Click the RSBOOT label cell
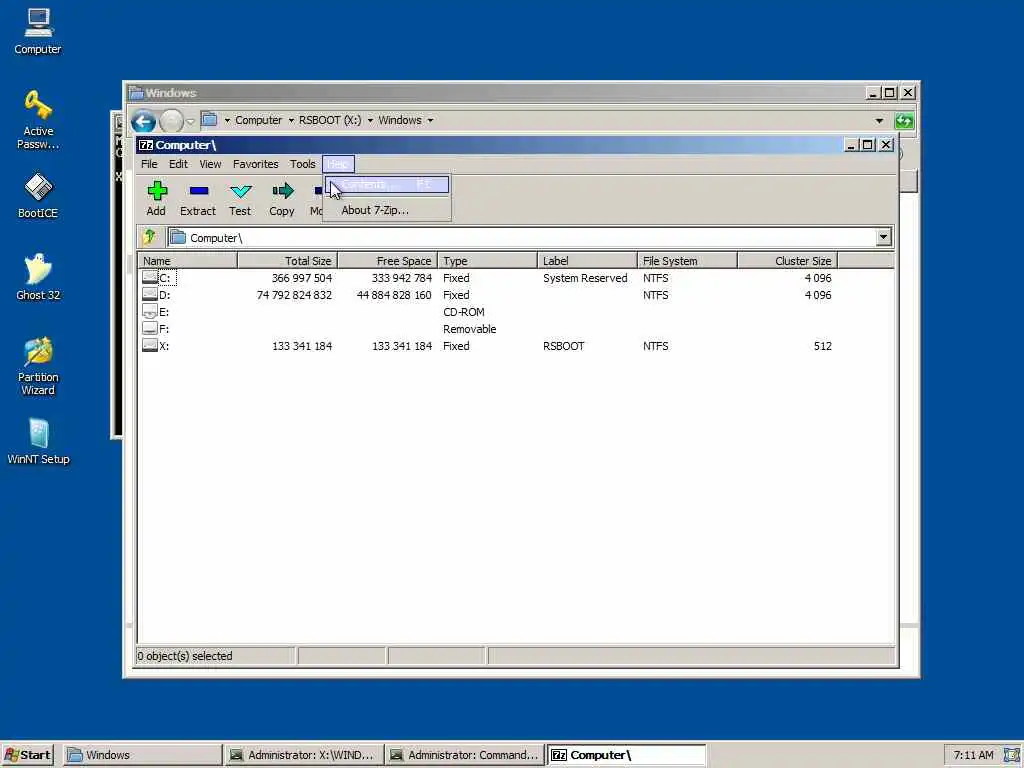This screenshot has width=1024, height=768. tap(564, 345)
